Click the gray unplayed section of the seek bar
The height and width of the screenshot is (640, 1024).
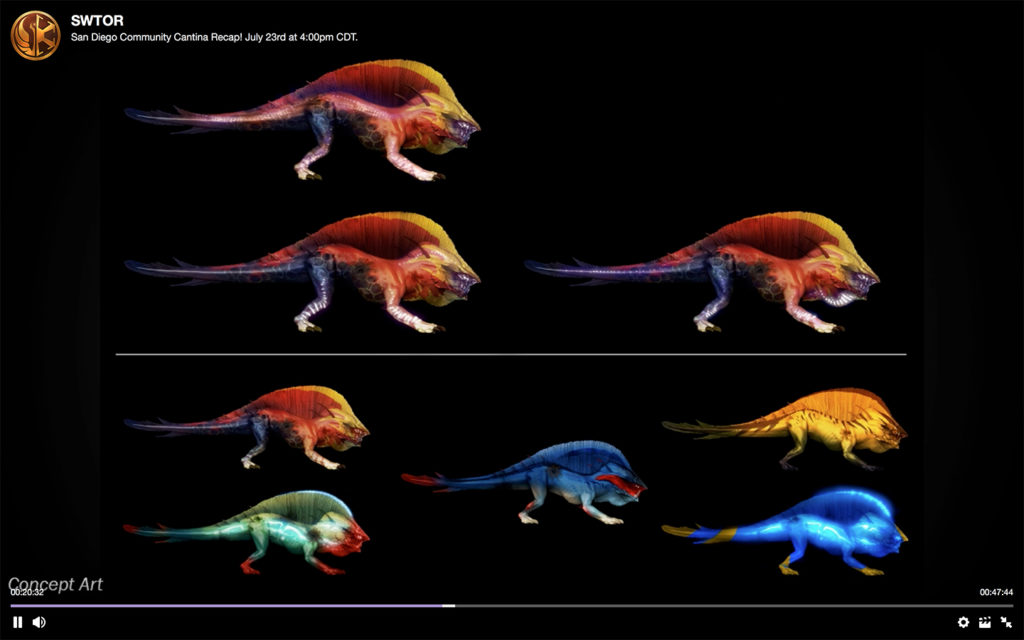coord(730,605)
